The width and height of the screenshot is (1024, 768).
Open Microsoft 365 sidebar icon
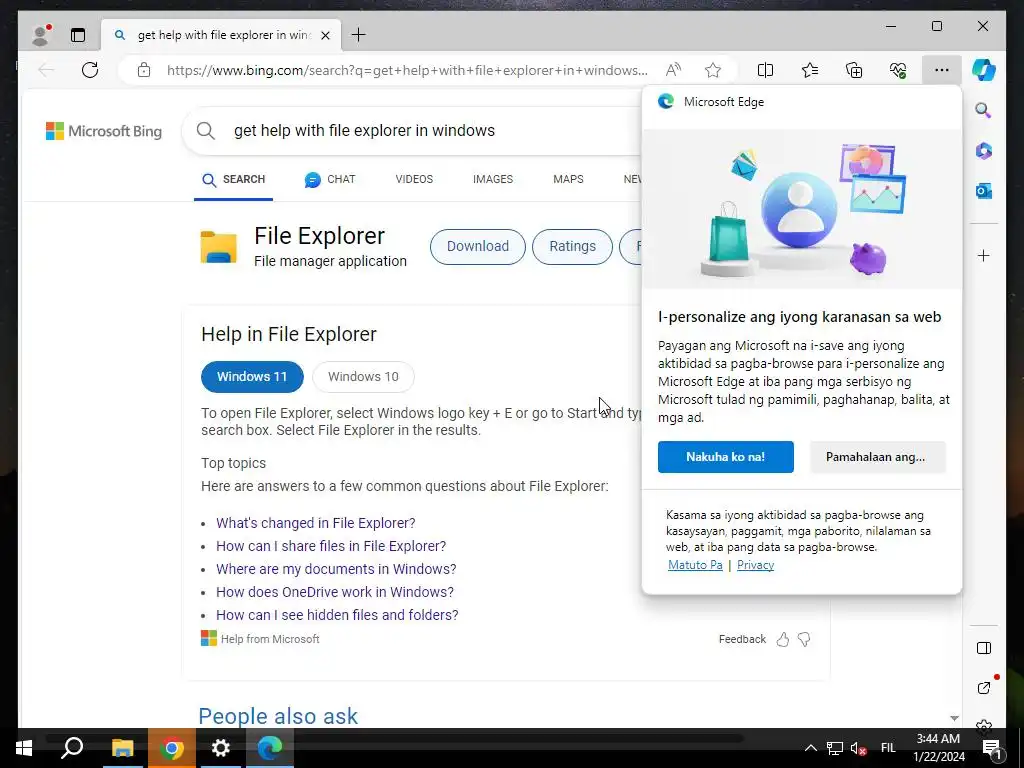tap(984, 151)
